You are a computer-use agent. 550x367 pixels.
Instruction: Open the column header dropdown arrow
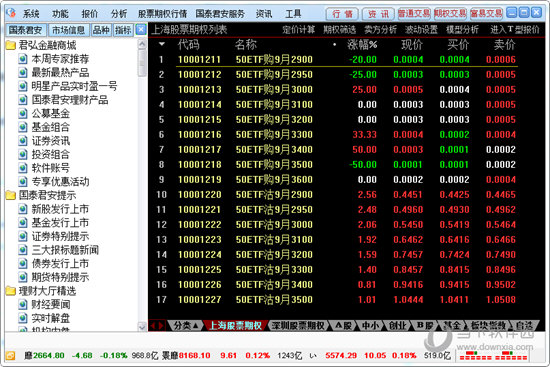[162, 45]
